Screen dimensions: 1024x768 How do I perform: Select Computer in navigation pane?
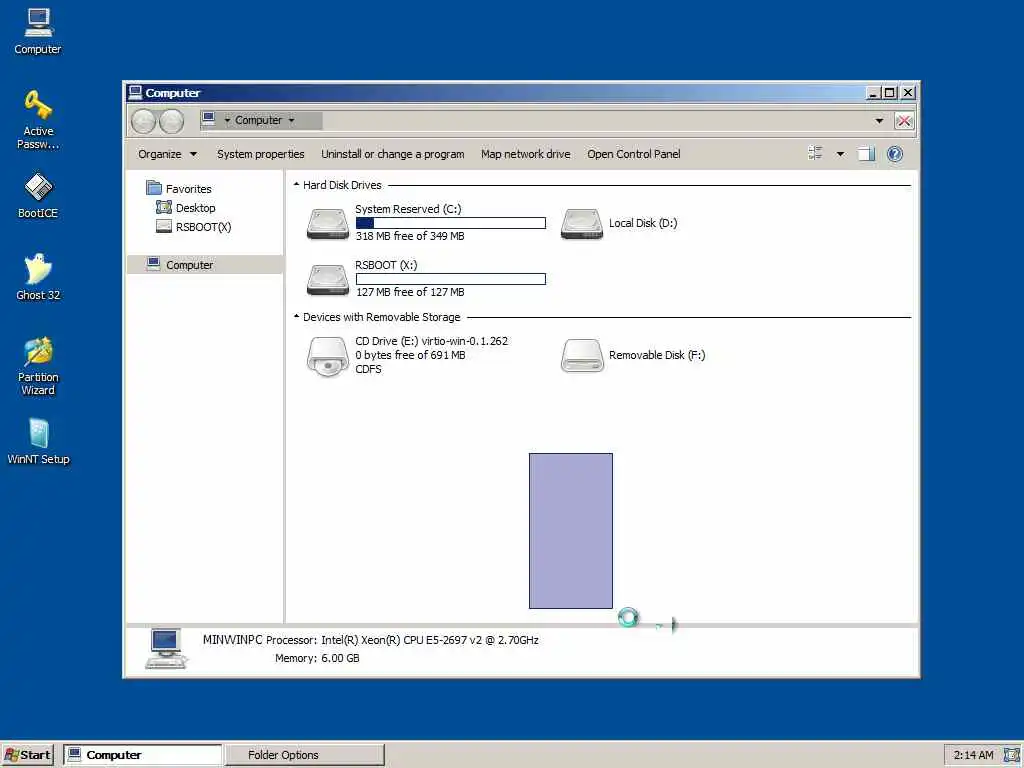pyautogui.click(x=204, y=264)
